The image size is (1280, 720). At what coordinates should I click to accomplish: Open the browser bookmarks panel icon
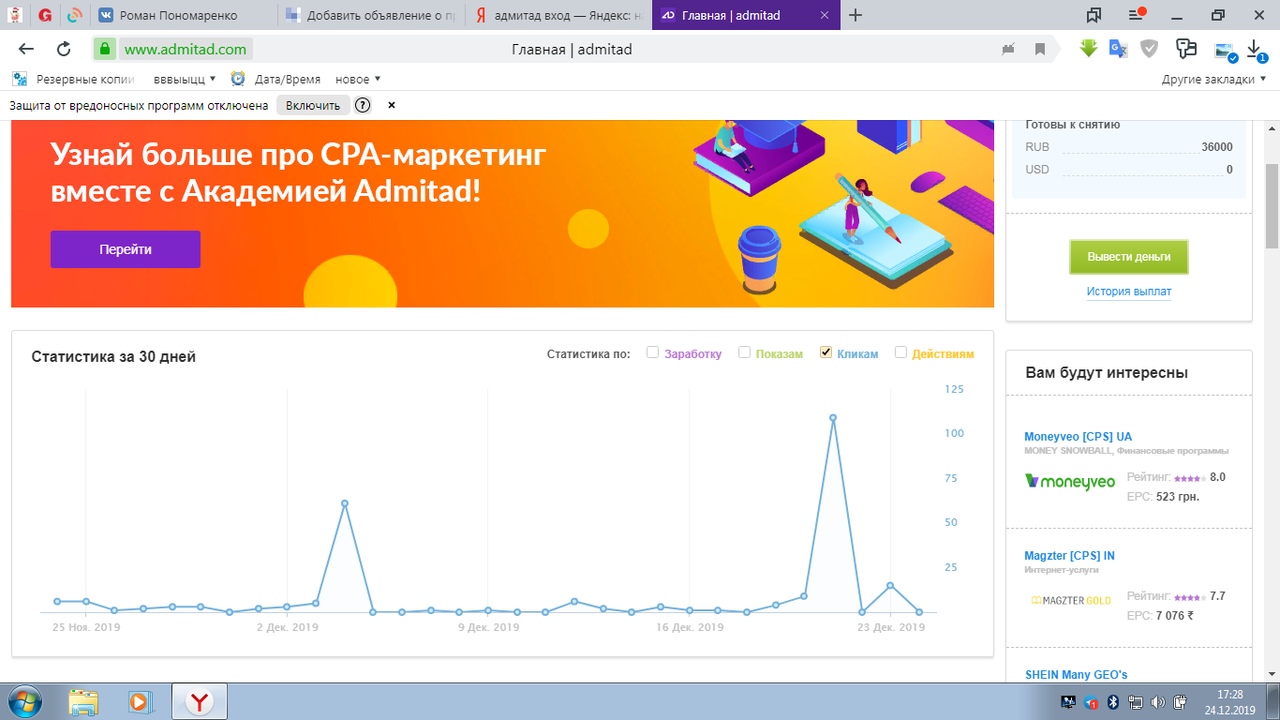coord(1093,15)
